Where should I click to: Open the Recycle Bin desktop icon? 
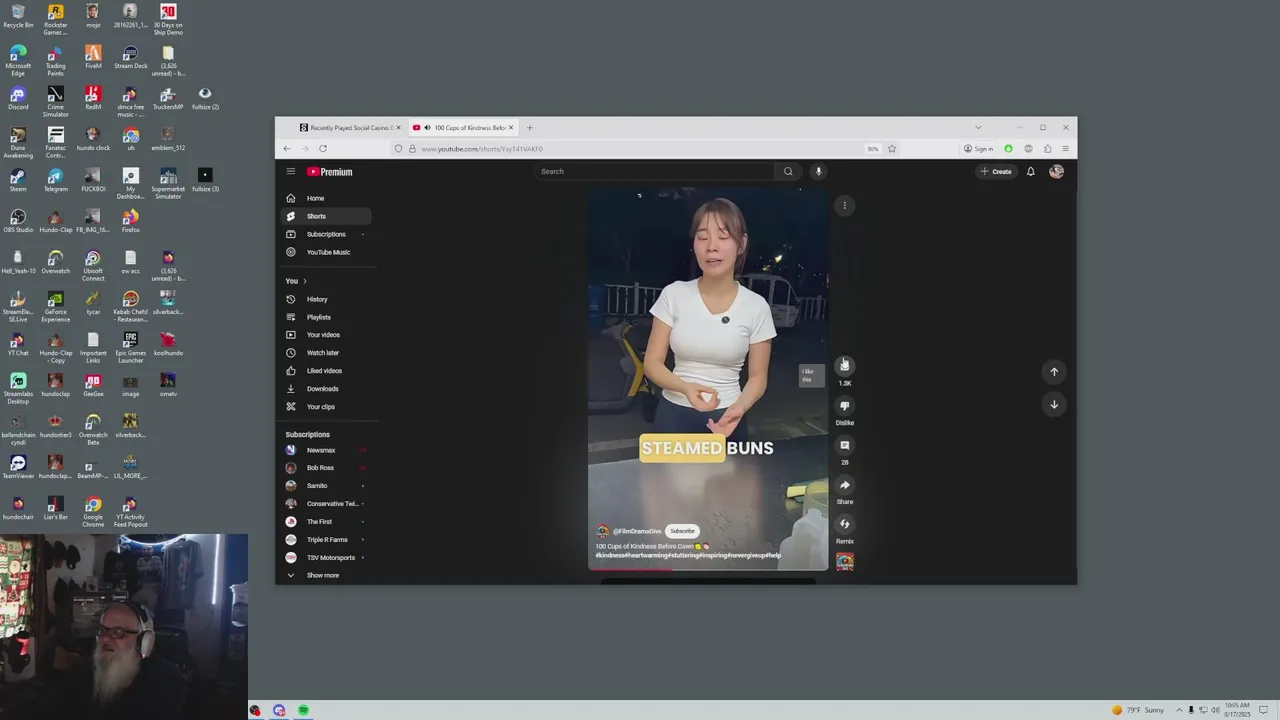click(18, 16)
